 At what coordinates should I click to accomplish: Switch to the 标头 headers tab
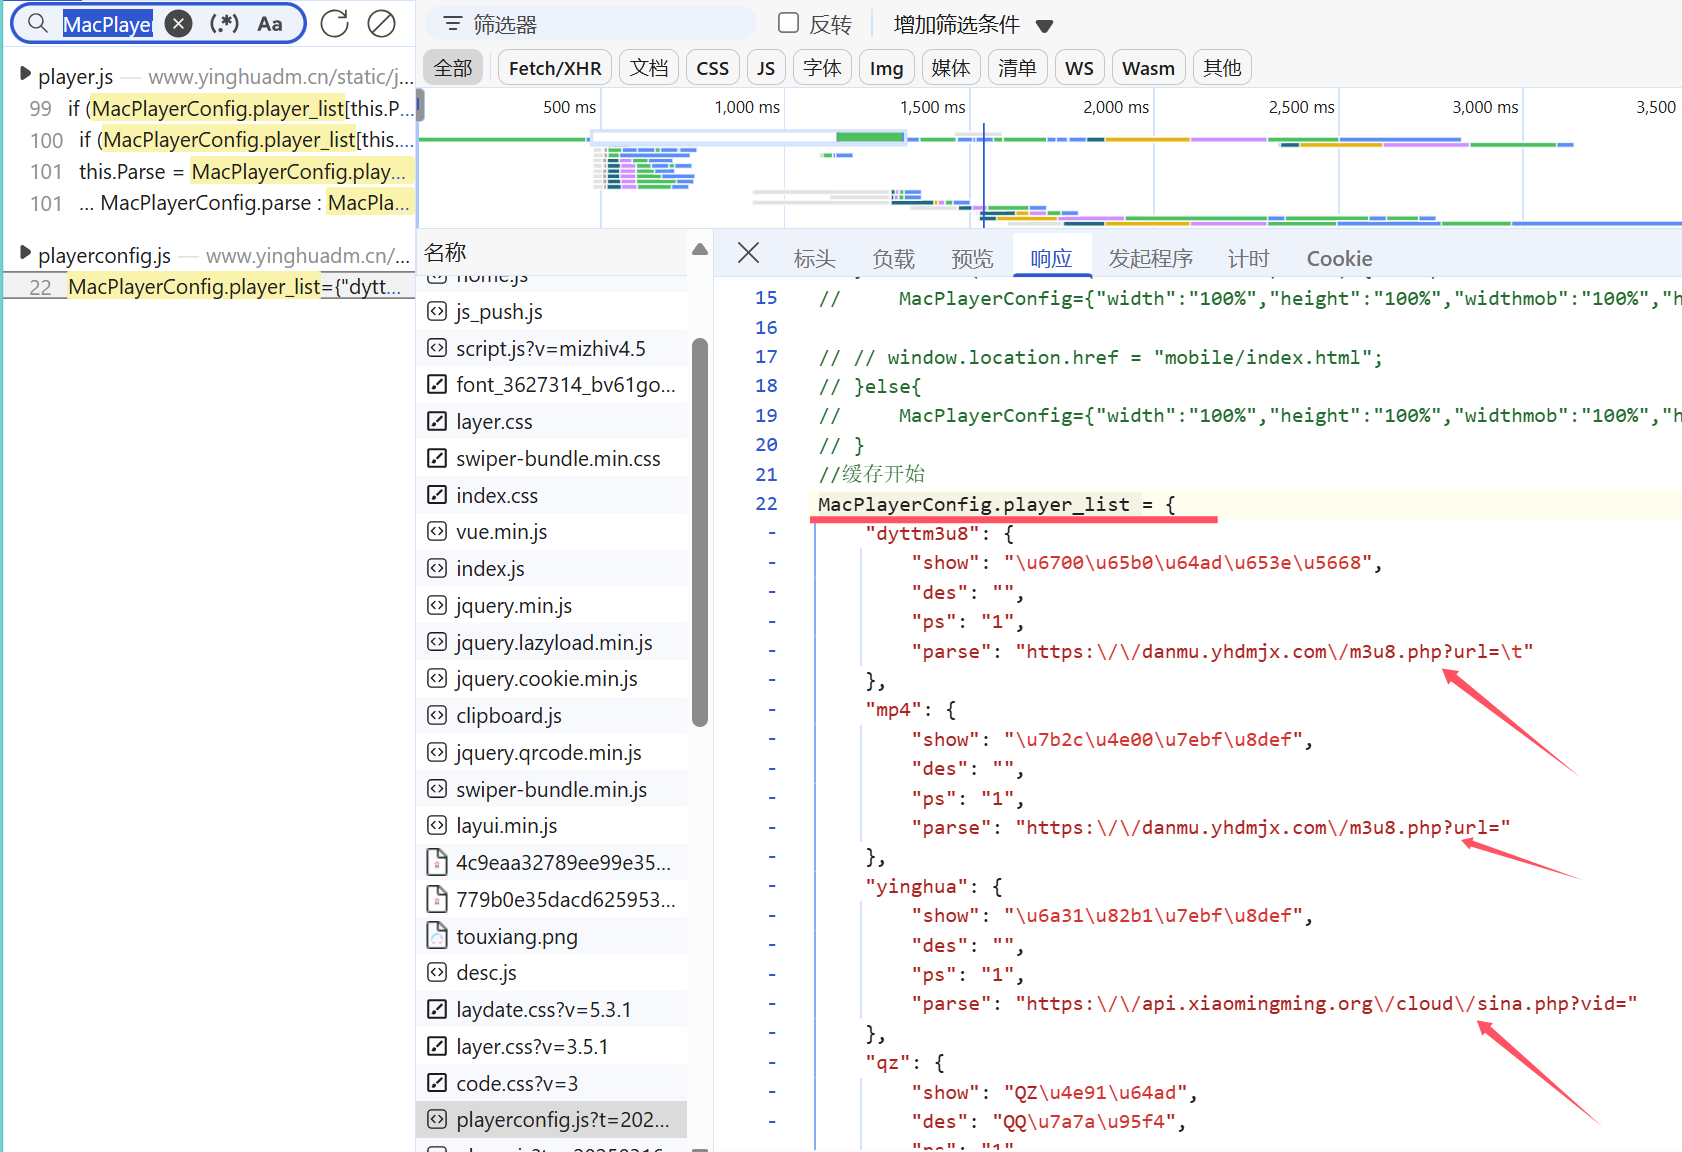coord(814,259)
